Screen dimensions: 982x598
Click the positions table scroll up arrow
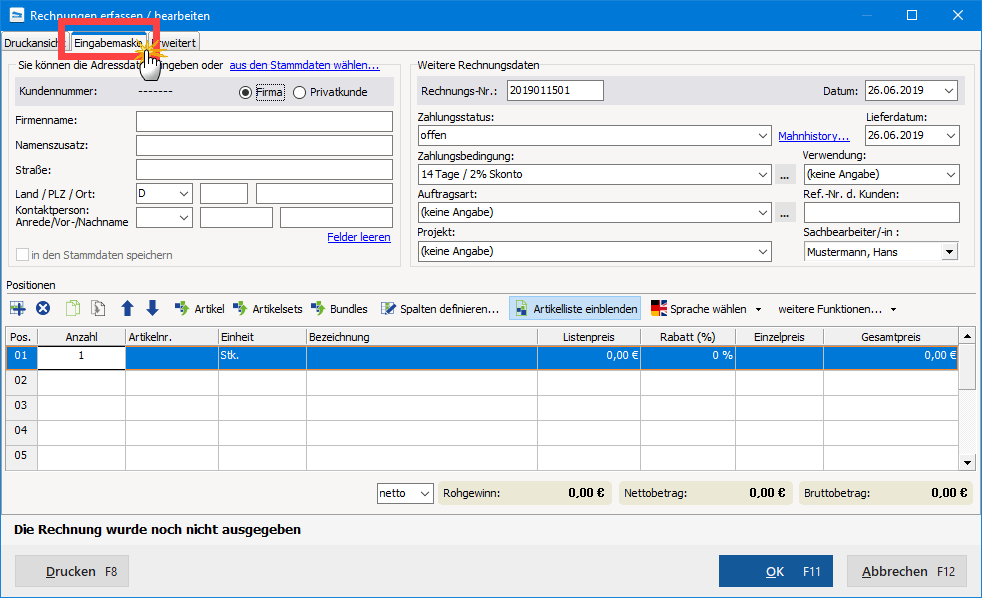[x=967, y=336]
